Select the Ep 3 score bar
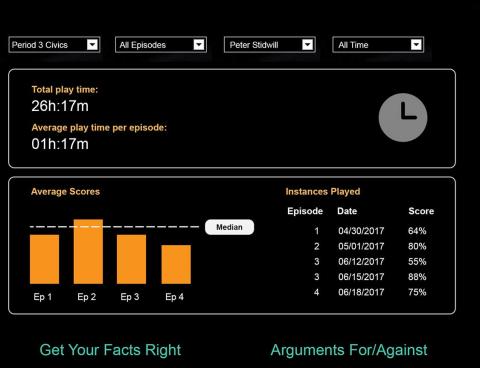Viewport: 480px width, 368px height. coord(131,259)
